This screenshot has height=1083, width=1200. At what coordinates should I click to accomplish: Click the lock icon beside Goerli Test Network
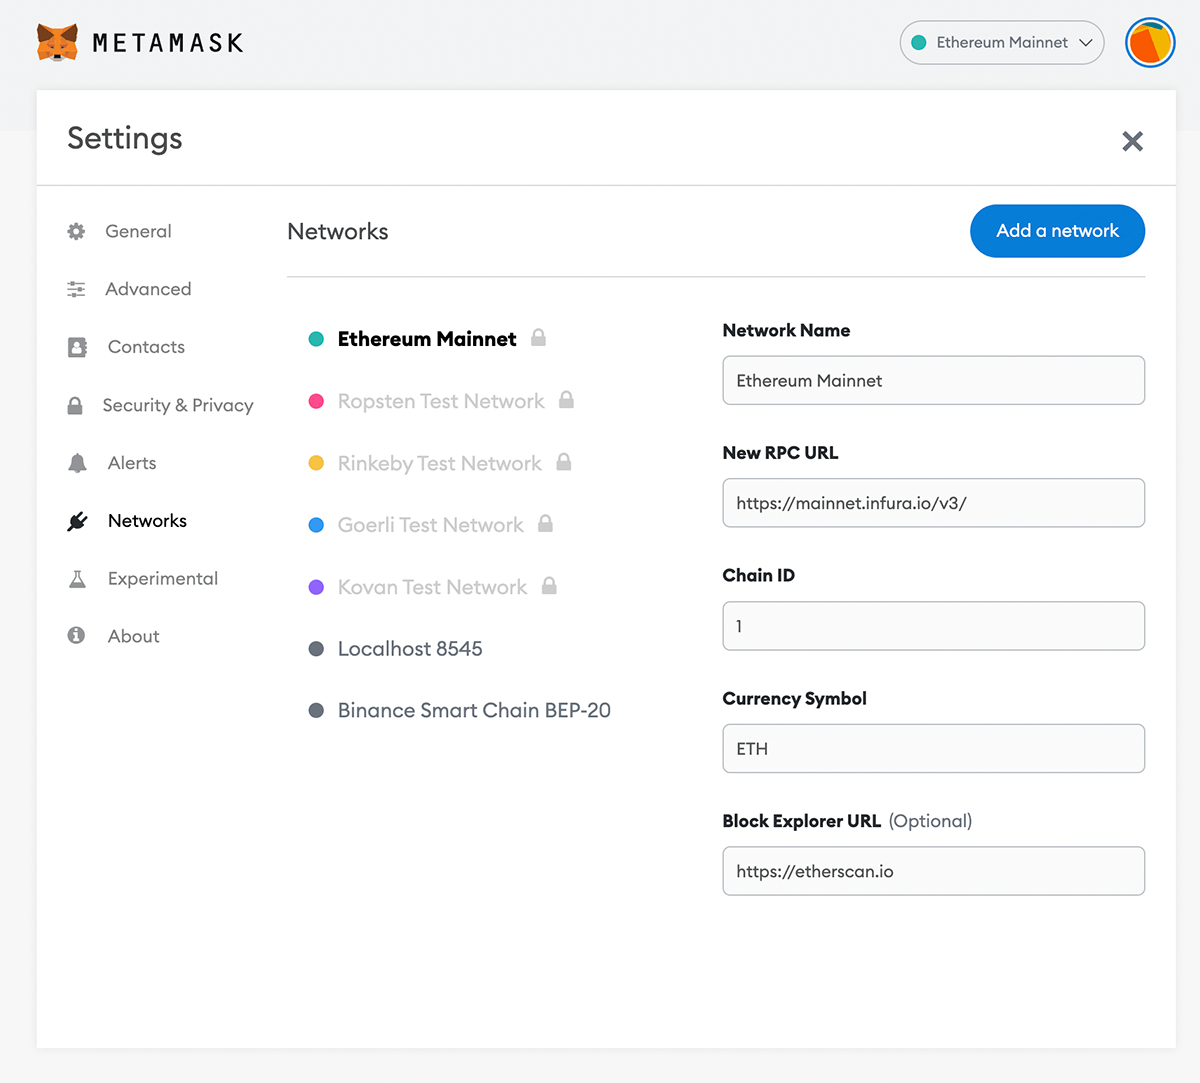click(545, 523)
